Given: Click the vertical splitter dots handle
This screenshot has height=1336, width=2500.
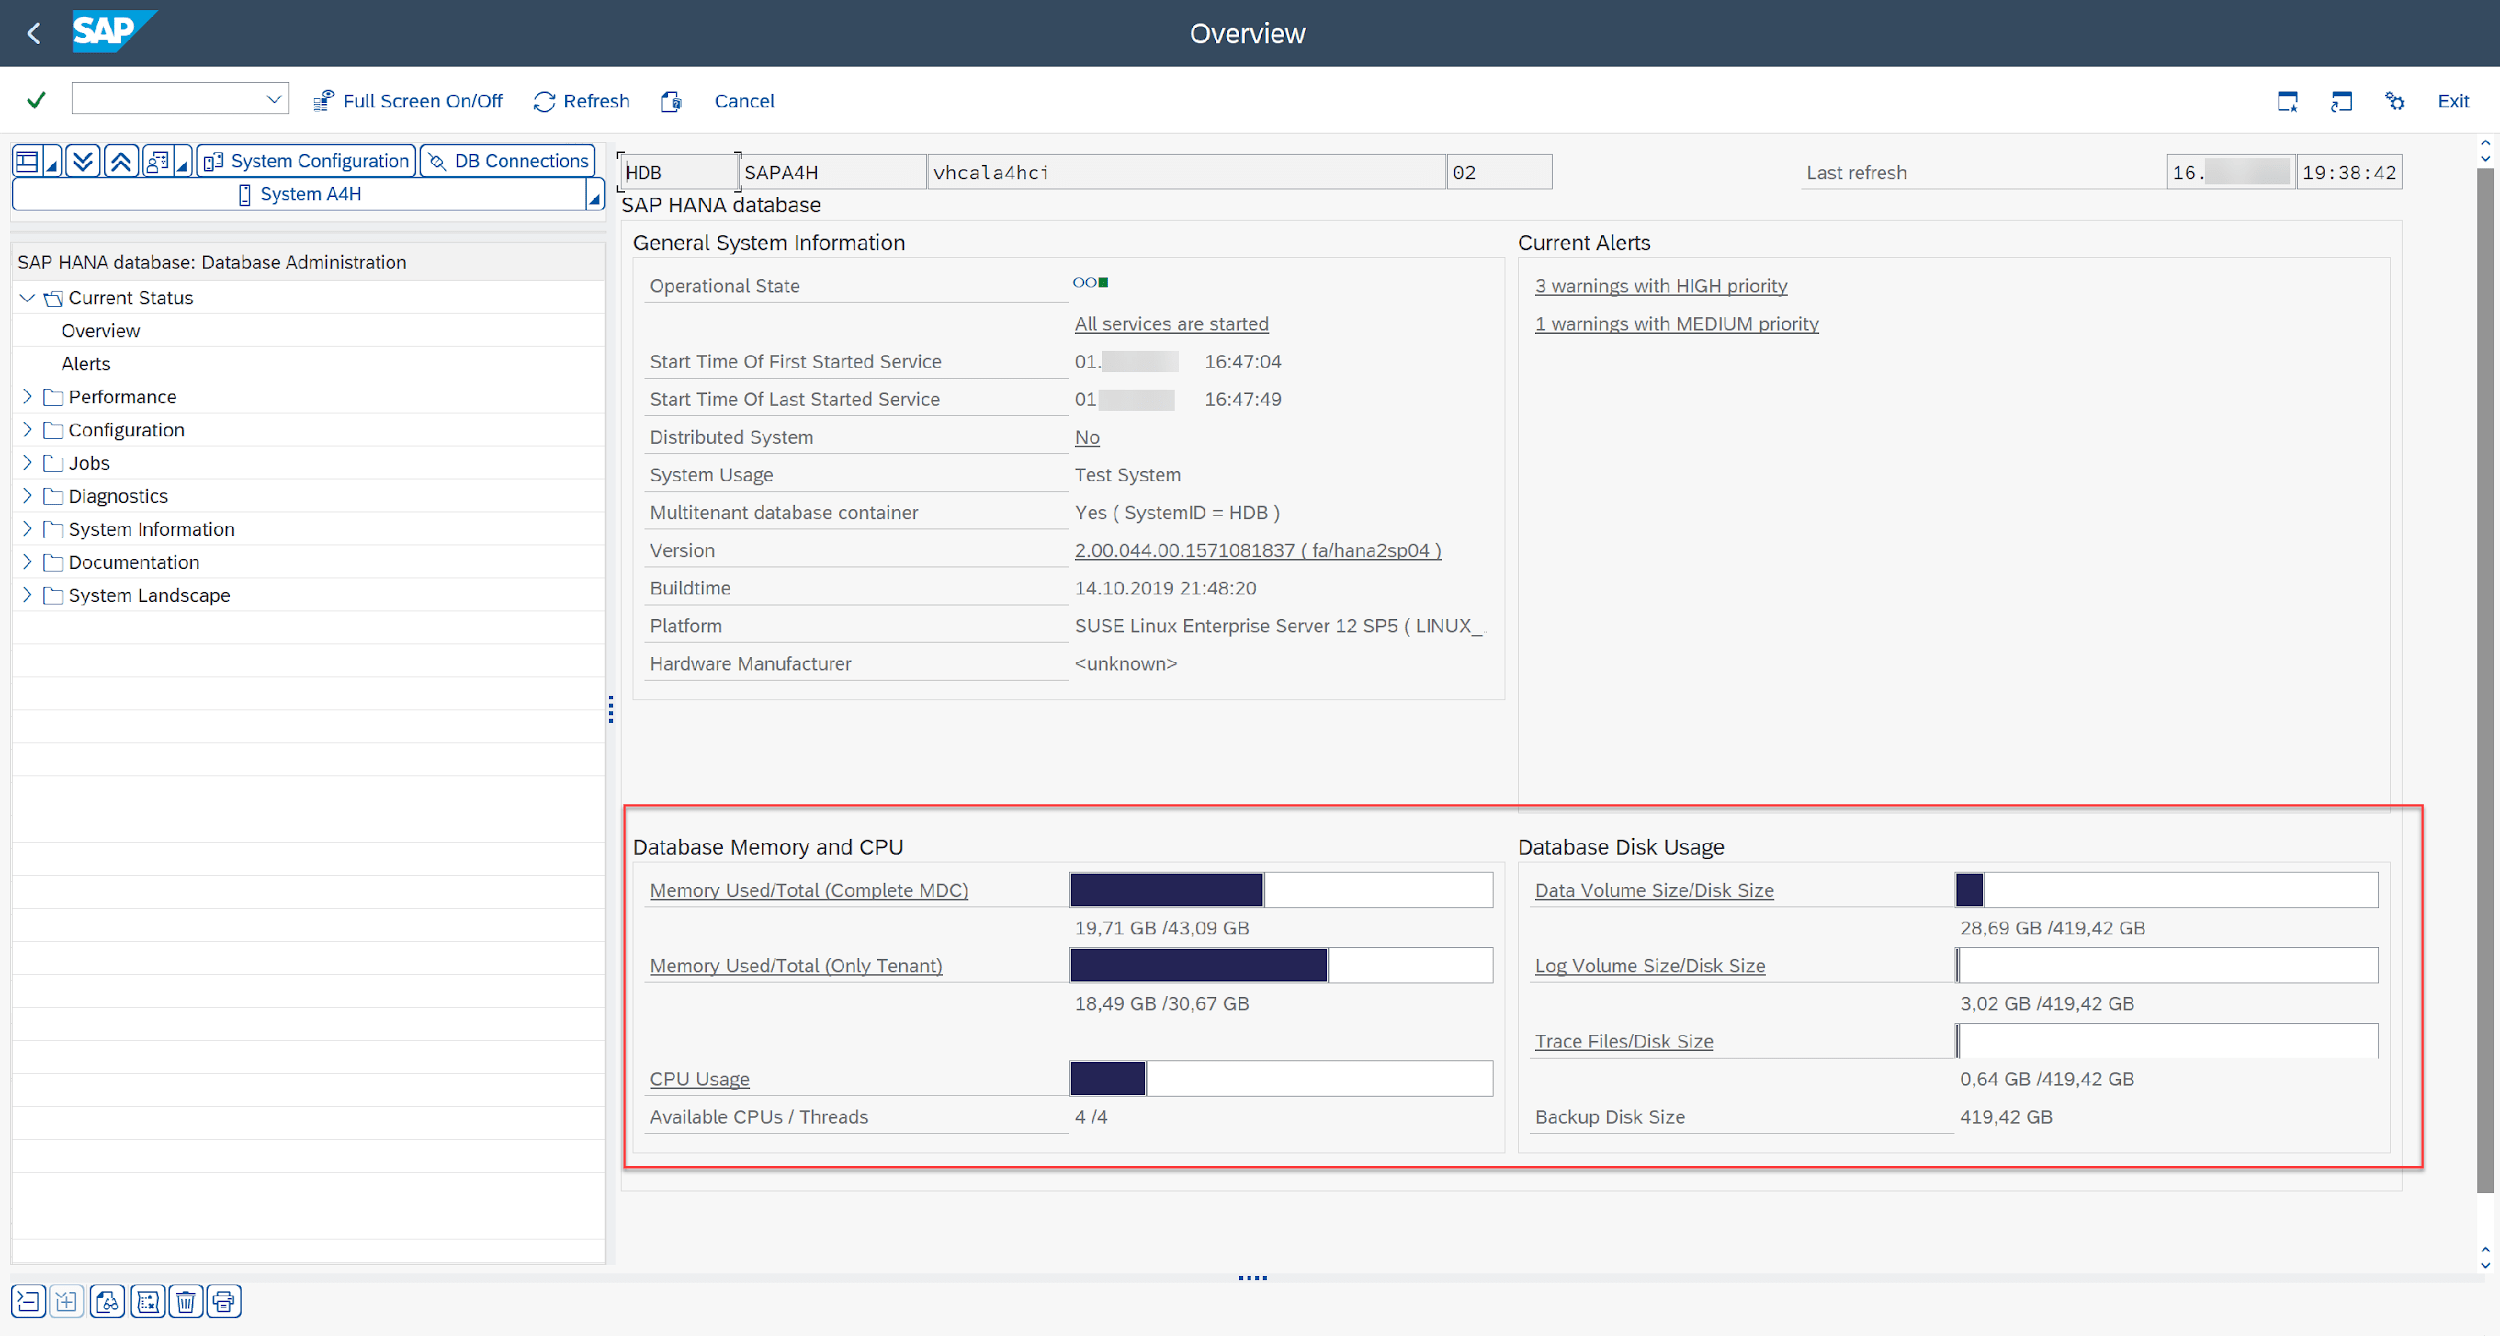Looking at the screenshot, I should point(611,709).
